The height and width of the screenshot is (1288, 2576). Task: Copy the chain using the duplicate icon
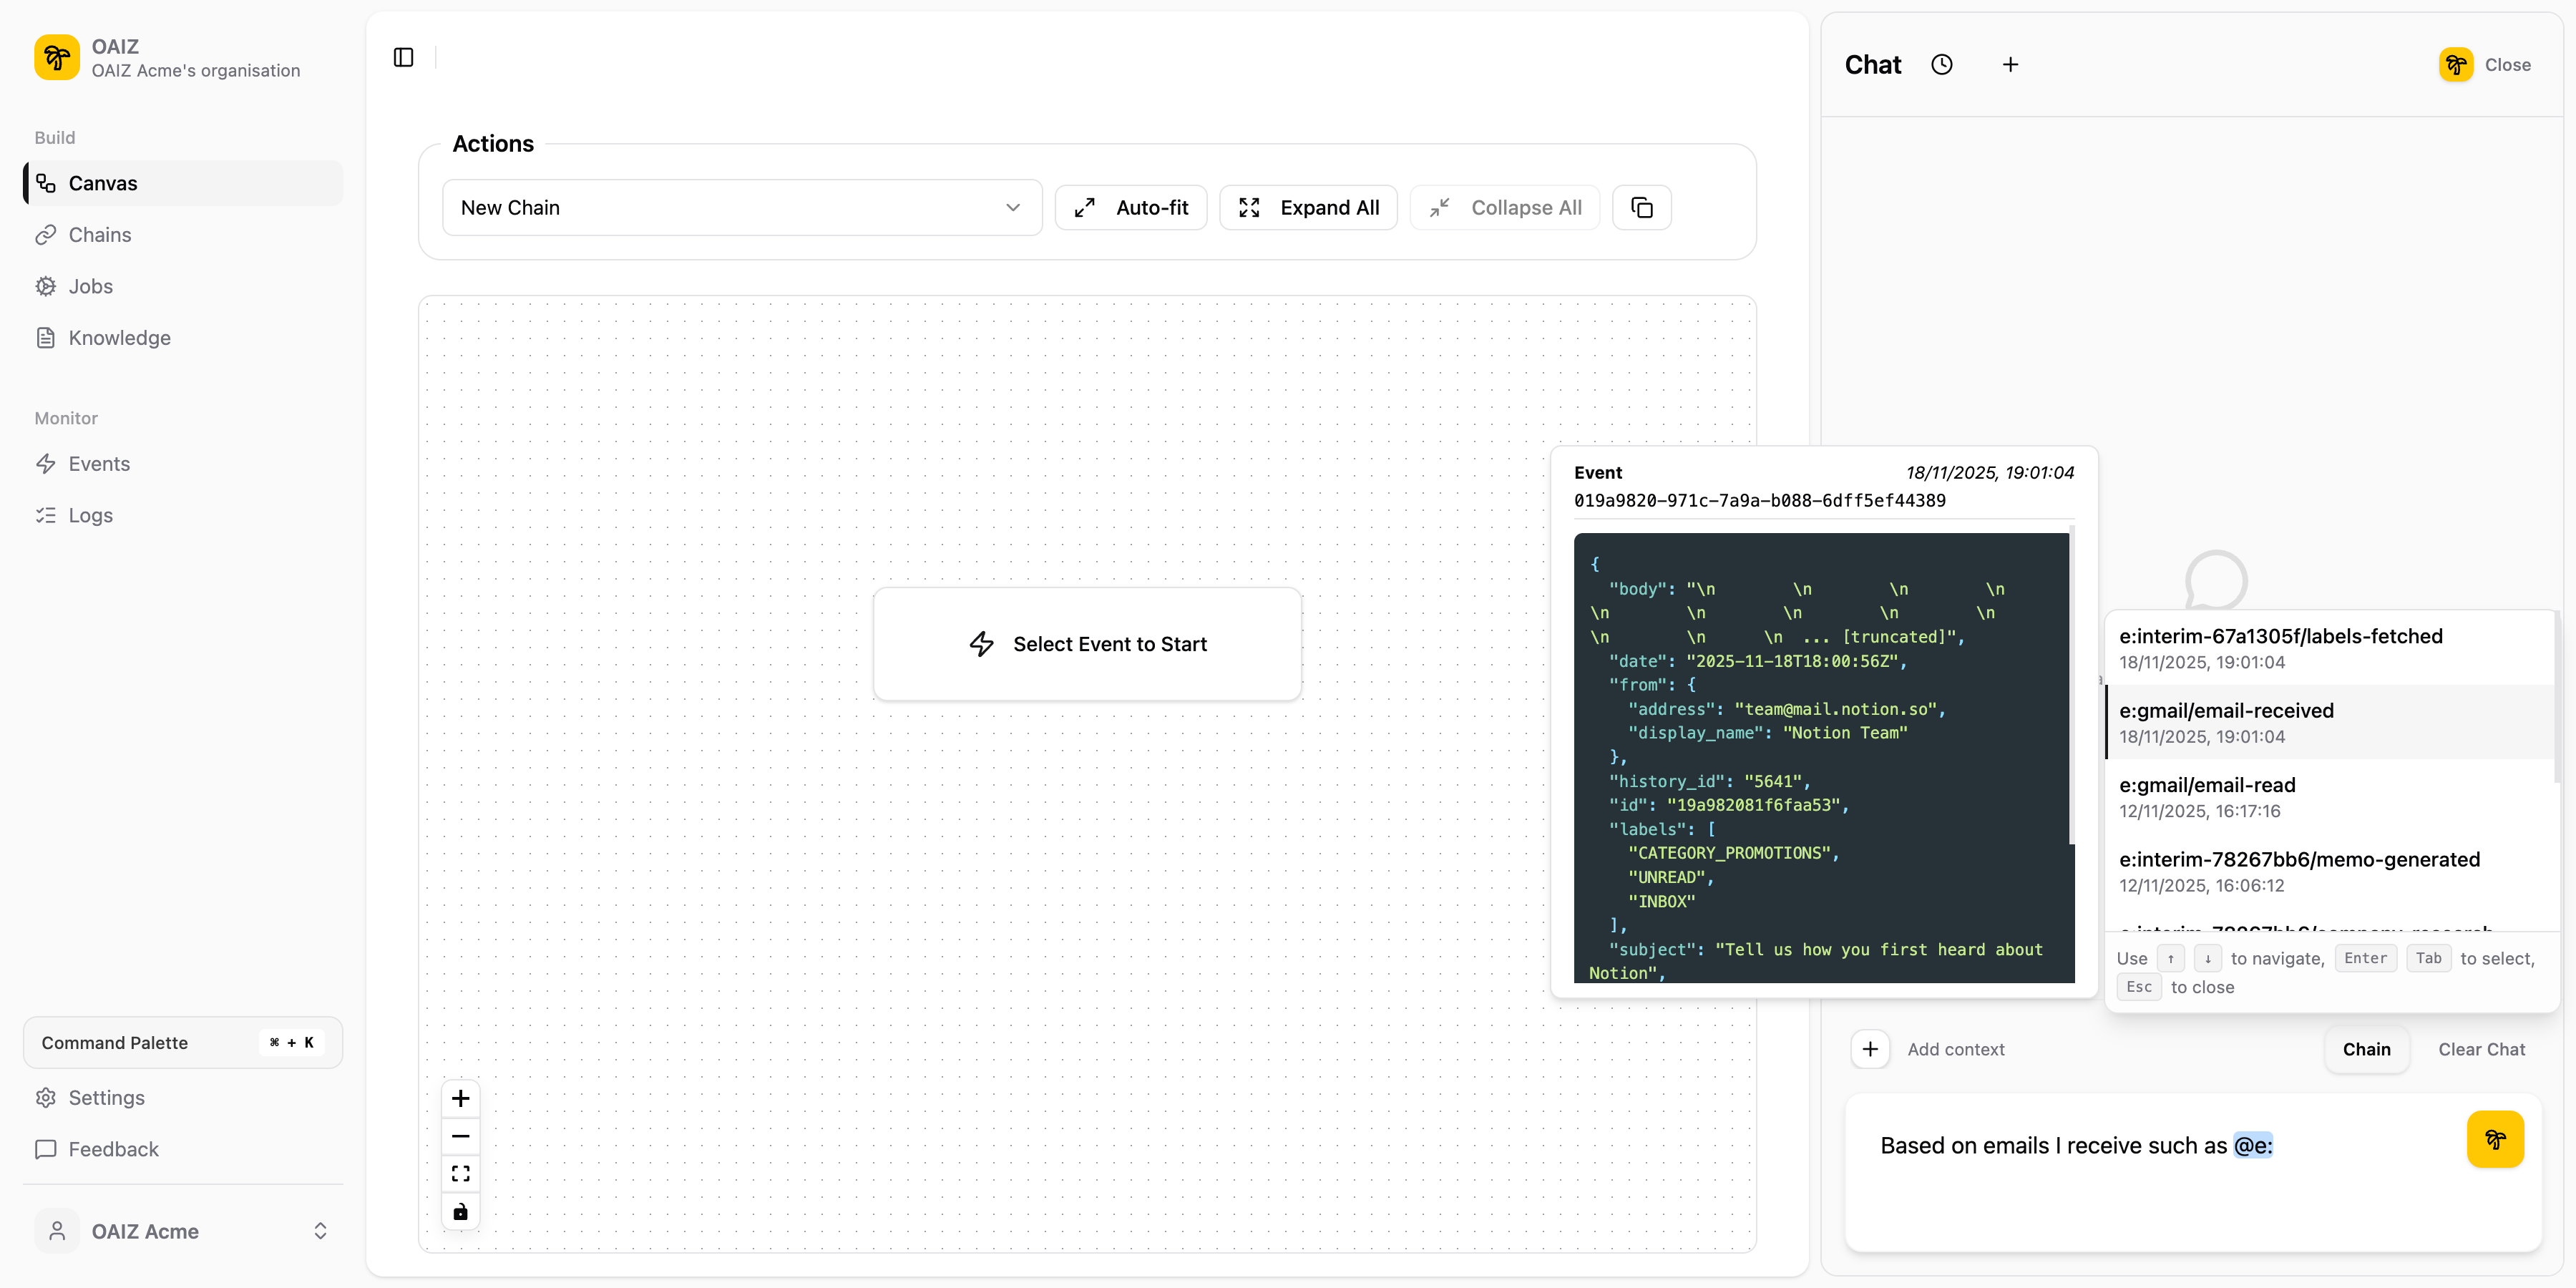click(x=1641, y=207)
